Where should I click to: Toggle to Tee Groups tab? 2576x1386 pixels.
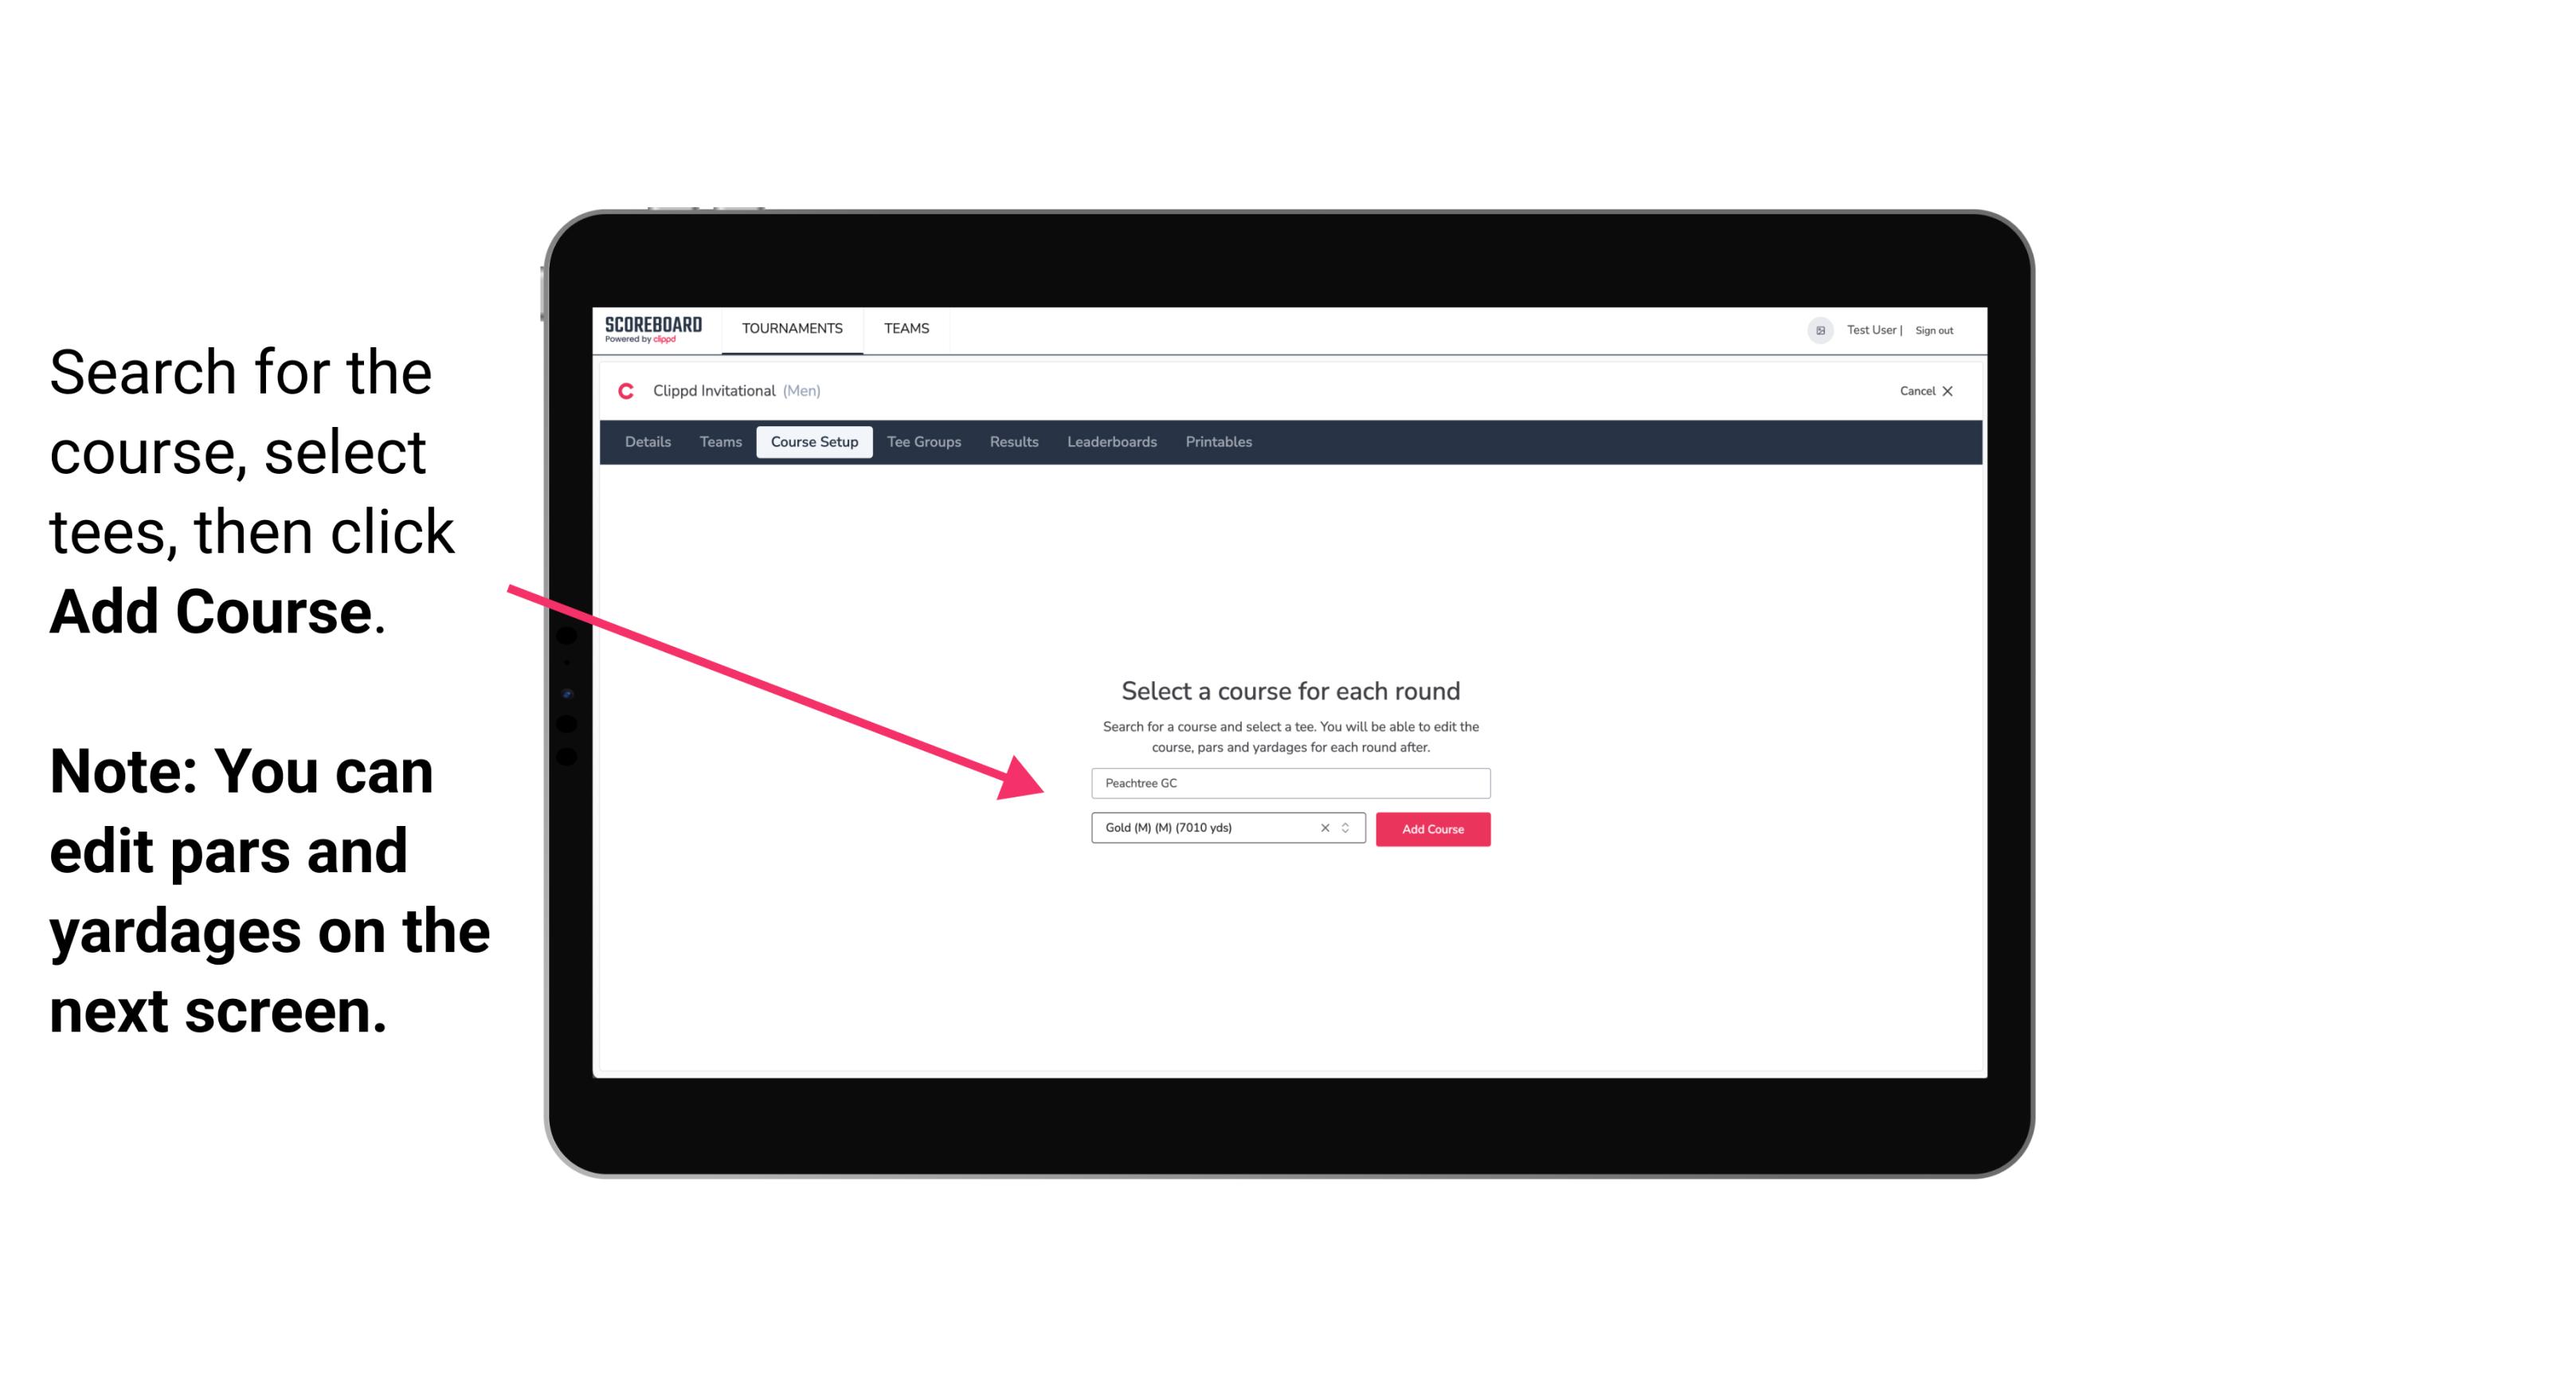point(923,442)
